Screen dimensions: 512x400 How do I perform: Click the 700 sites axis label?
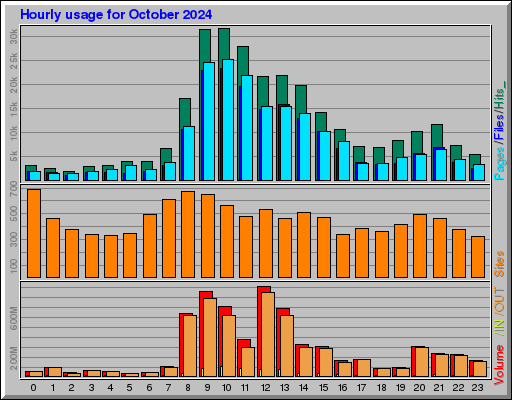(13, 188)
